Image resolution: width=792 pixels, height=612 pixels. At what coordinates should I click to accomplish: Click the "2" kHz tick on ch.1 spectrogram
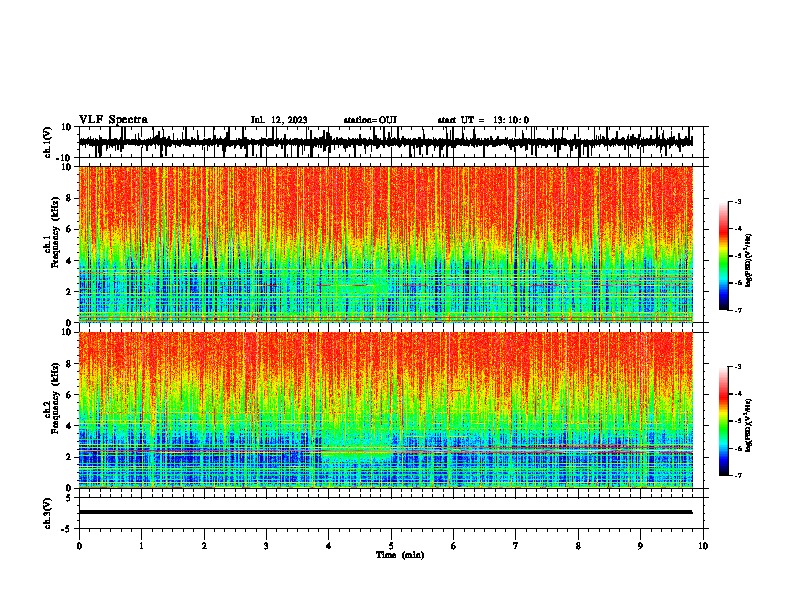click(x=69, y=291)
